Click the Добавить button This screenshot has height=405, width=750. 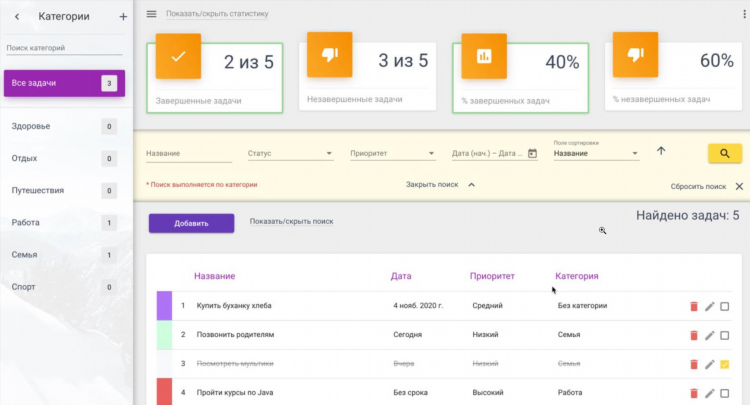191,223
